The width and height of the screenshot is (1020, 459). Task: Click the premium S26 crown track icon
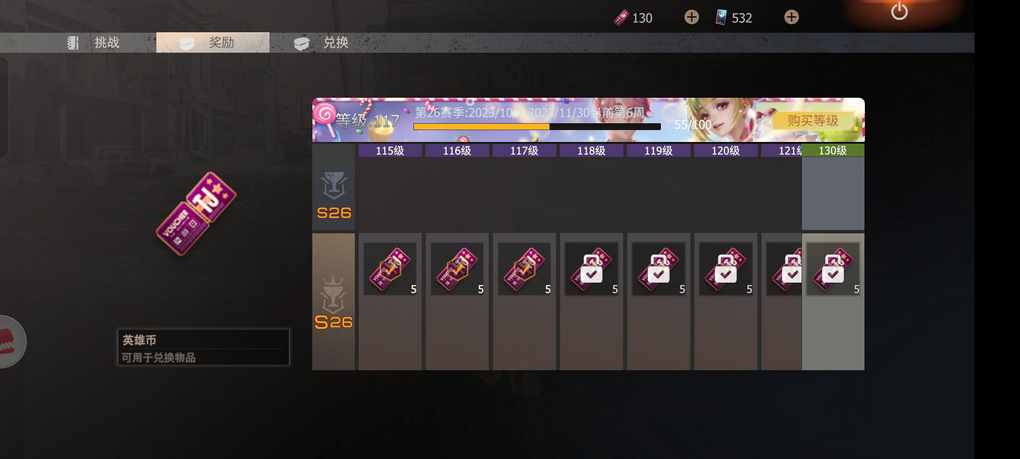click(x=334, y=303)
